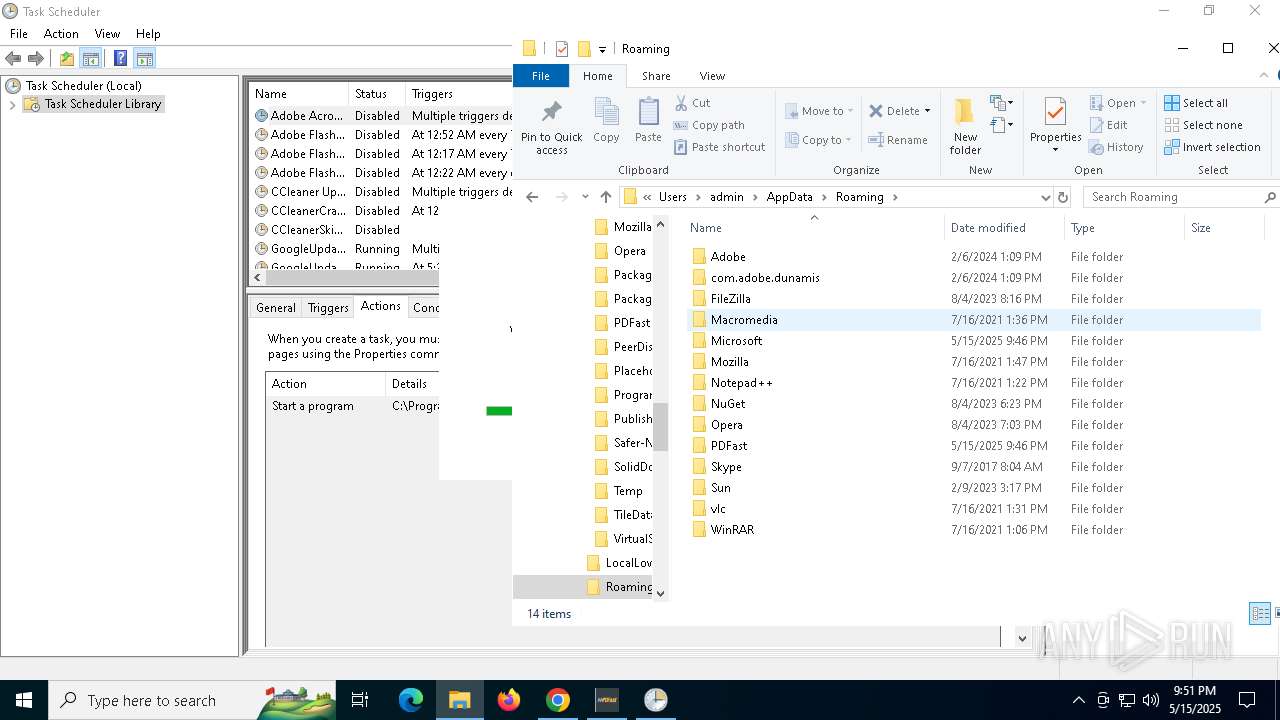Image resolution: width=1280 pixels, height=720 pixels.
Task: Switch to View ribbon tab in Explorer
Action: click(712, 76)
